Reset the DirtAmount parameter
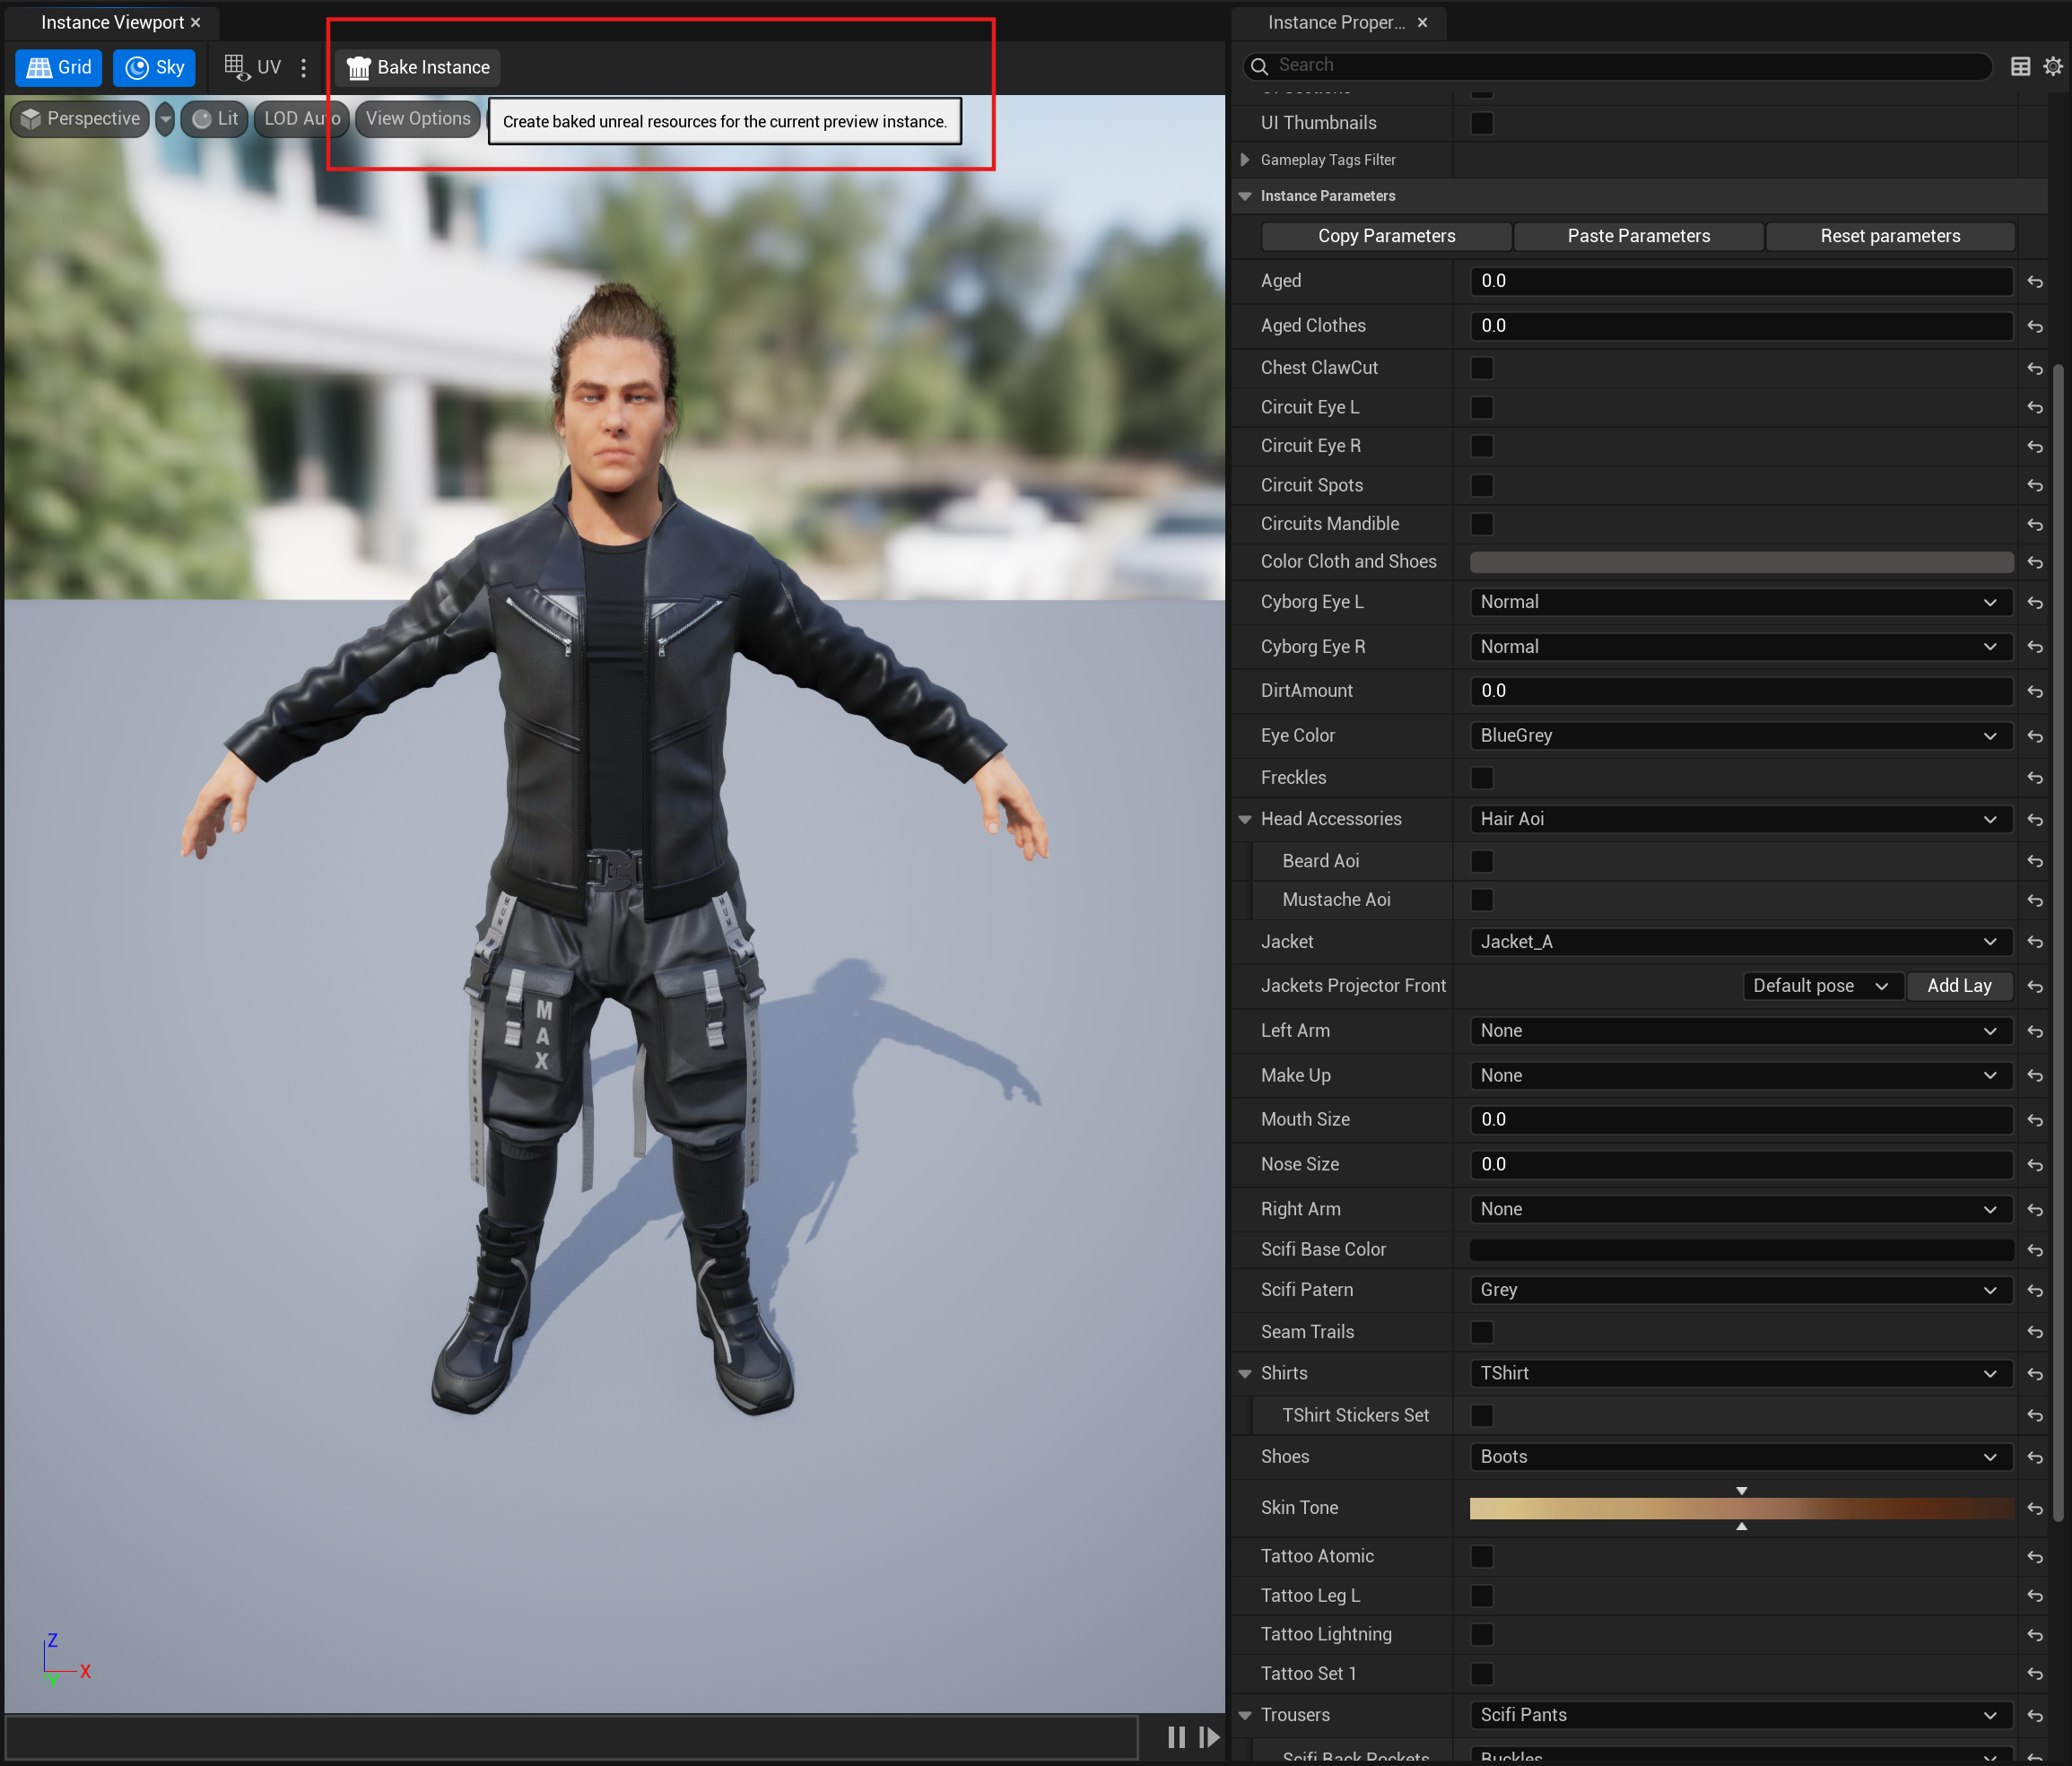Viewport: 2072px width, 1766px height. click(2035, 692)
